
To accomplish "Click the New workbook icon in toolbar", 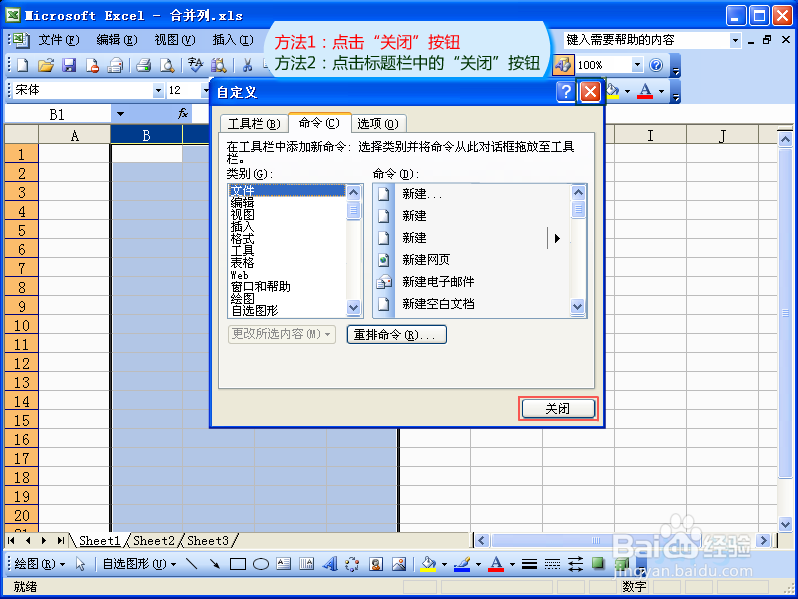I will [22, 65].
